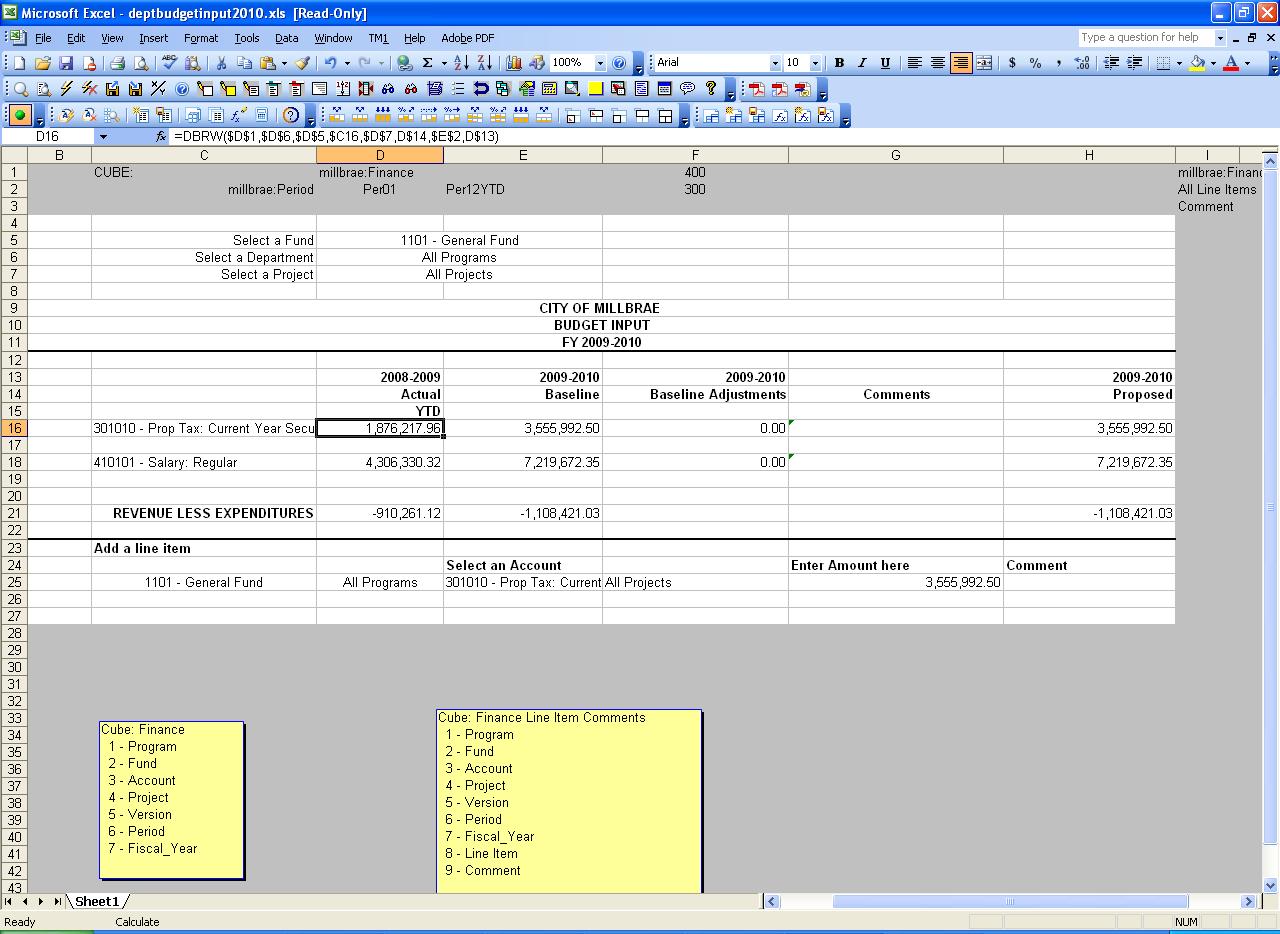Click in the formula bar DBRW formula
1280x934 pixels.
336,136
